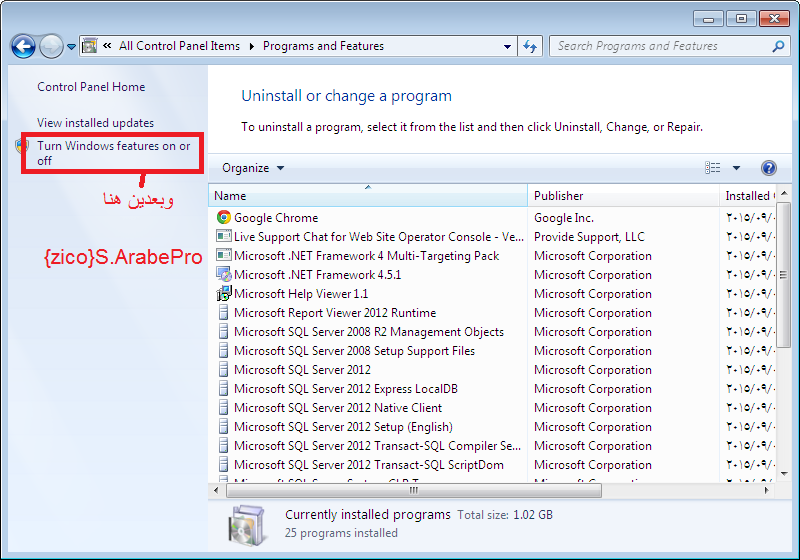Open Control Panel Home link
This screenshot has height=560, width=800.
(x=91, y=87)
